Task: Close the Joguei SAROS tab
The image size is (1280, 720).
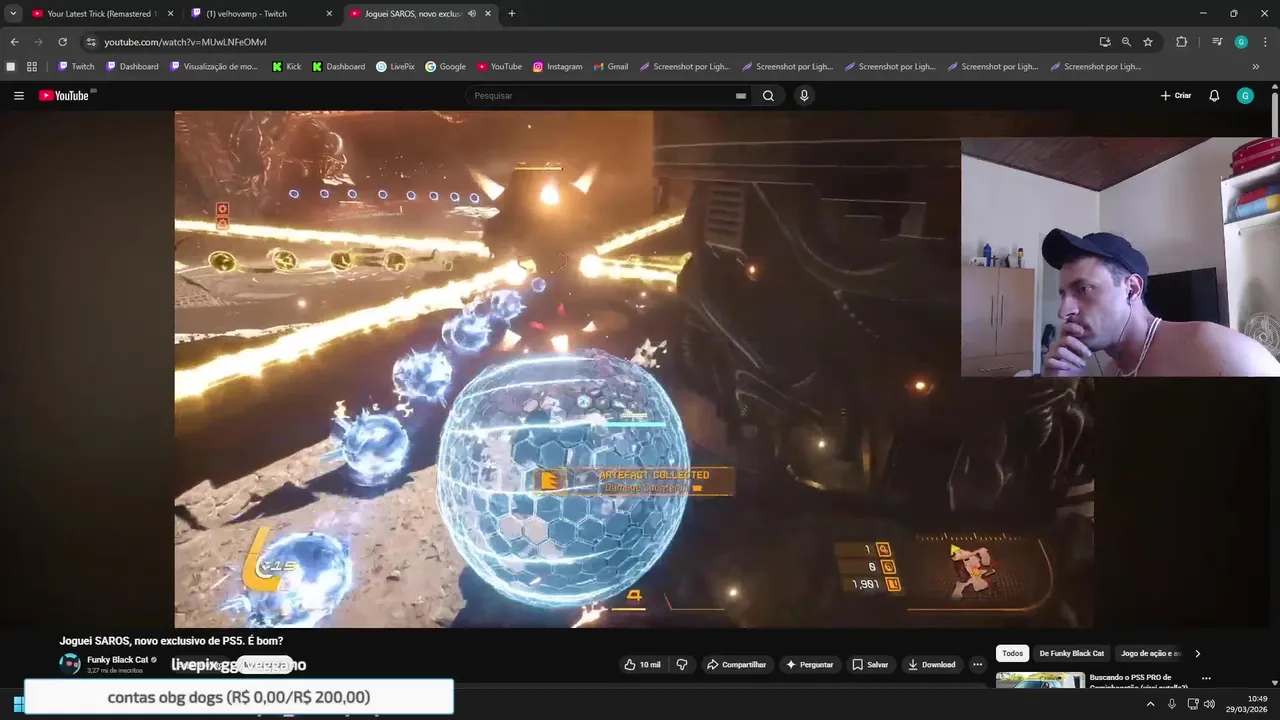Action: click(488, 14)
